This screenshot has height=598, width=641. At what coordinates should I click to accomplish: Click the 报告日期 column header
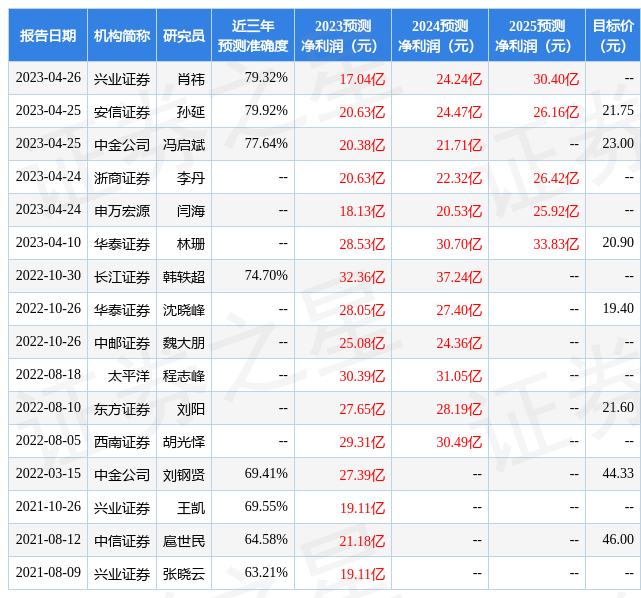pyautogui.click(x=48, y=36)
